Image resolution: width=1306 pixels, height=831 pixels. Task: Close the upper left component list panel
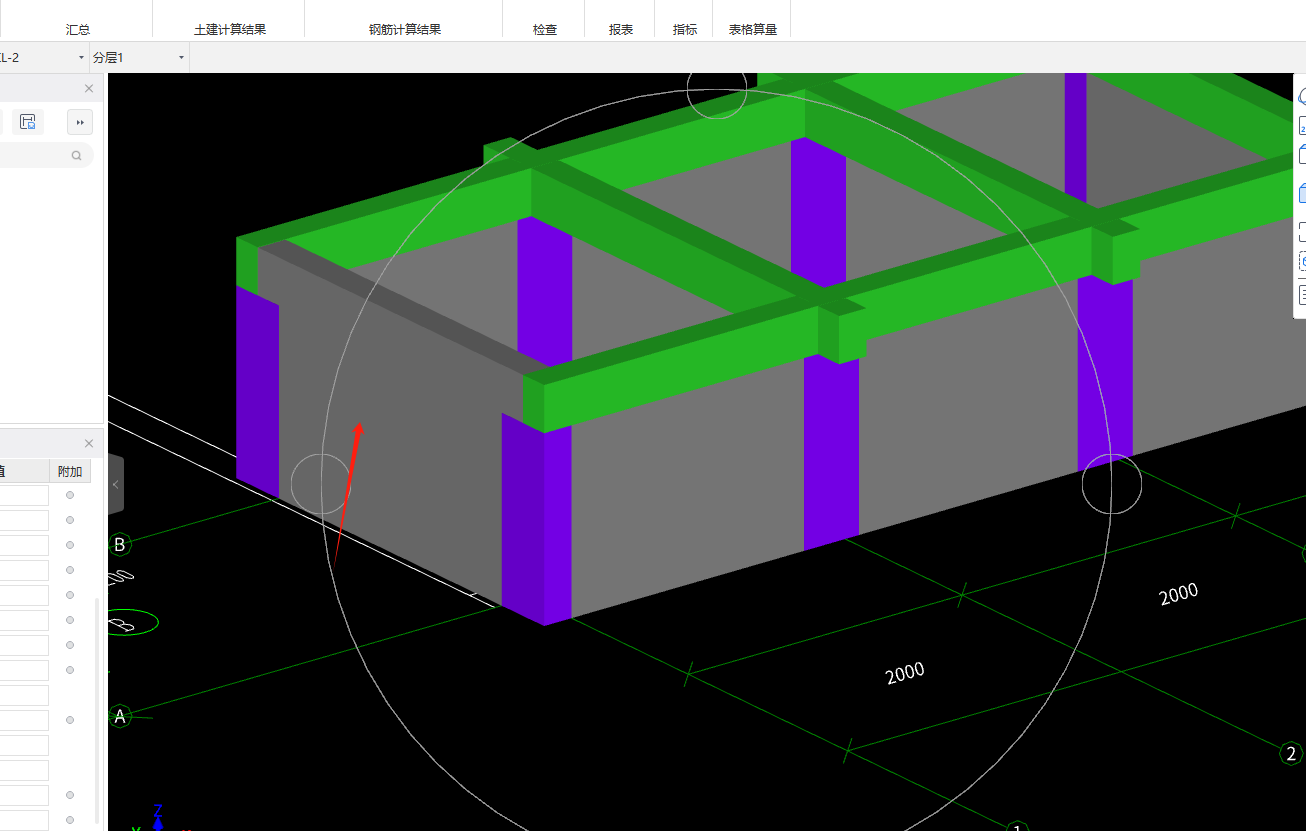89,88
